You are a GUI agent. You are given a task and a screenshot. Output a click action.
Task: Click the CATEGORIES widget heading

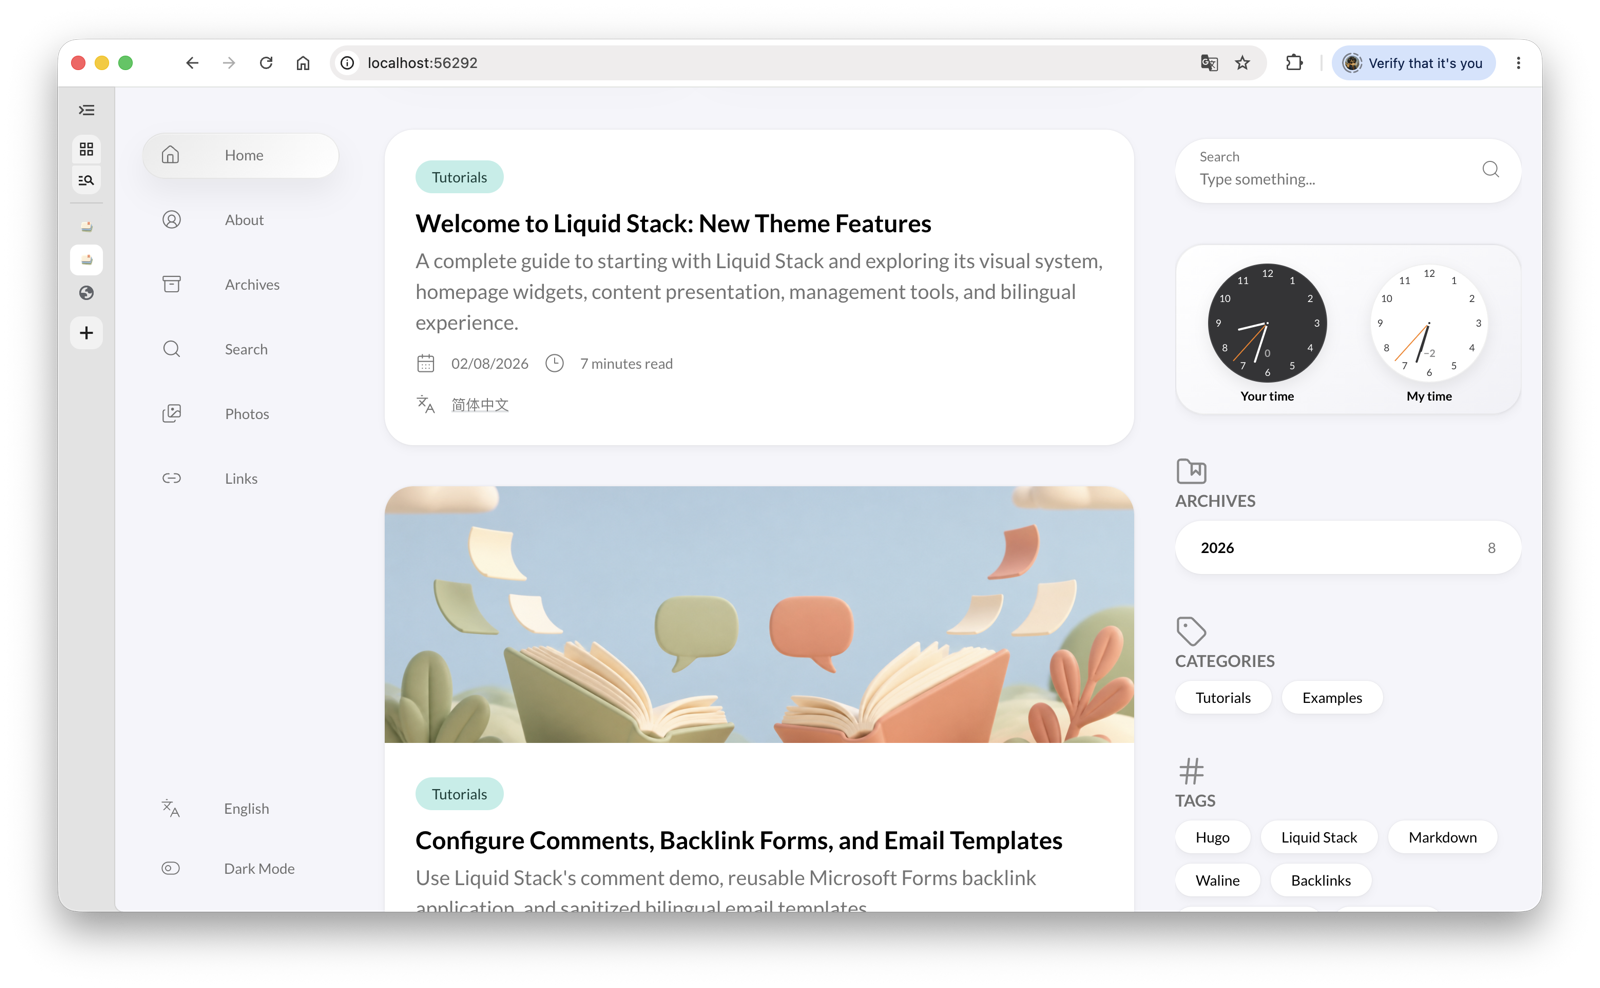pyautogui.click(x=1225, y=661)
